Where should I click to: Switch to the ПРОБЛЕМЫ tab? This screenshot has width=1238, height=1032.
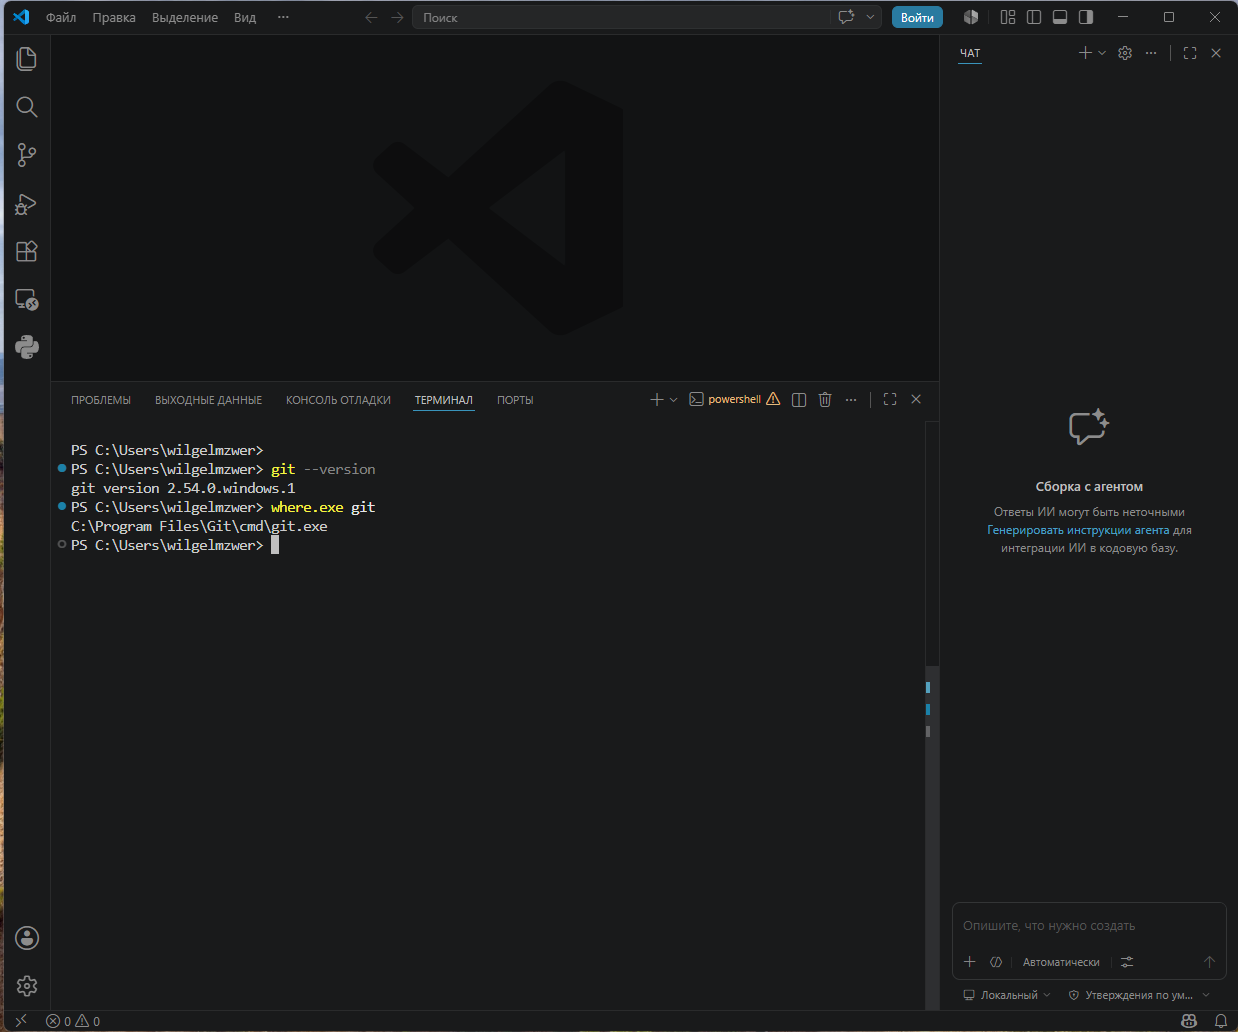pos(101,400)
